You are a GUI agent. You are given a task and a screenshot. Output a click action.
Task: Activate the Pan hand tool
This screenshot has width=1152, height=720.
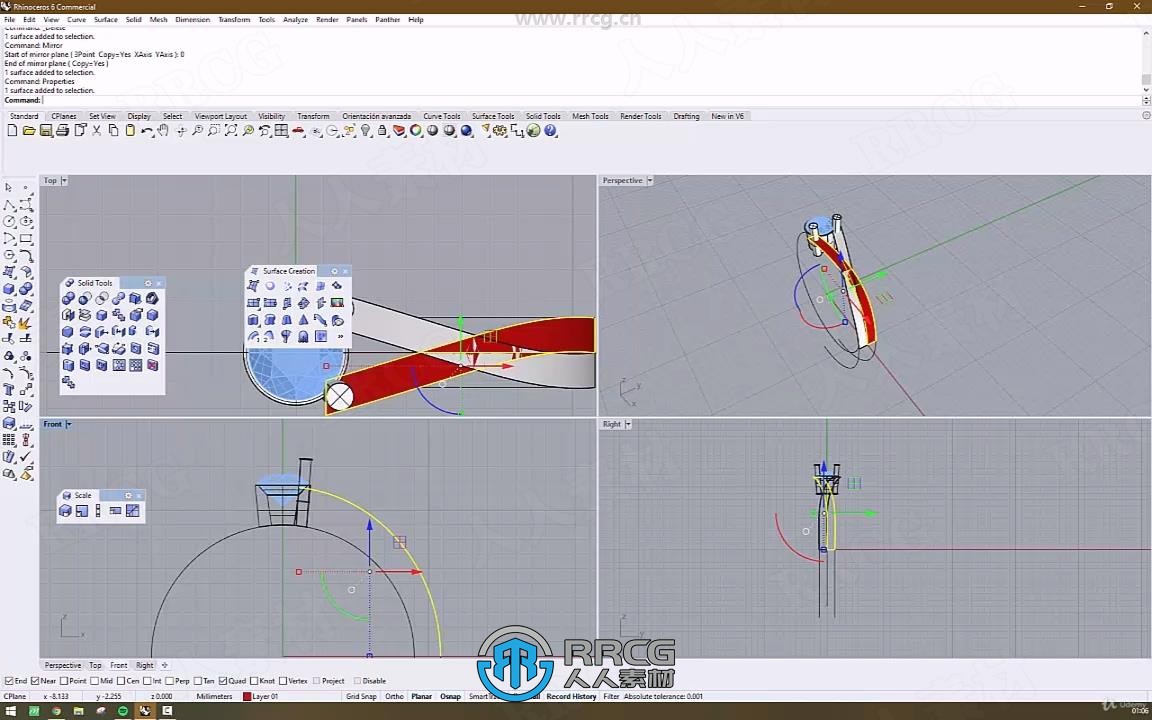point(163,131)
